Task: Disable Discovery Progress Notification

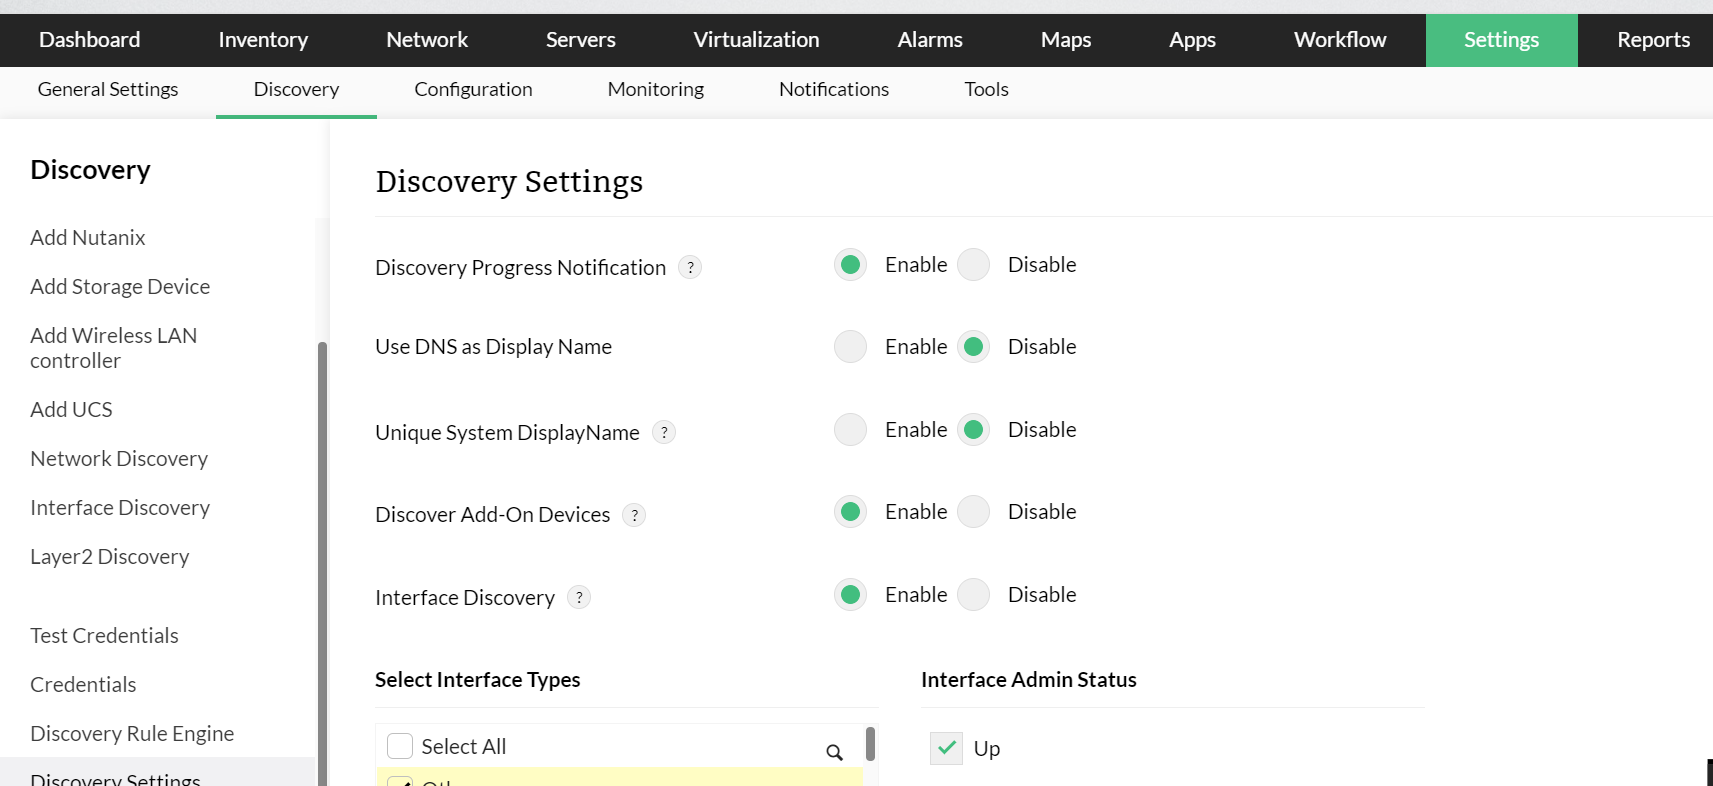Action: [x=973, y=265]
